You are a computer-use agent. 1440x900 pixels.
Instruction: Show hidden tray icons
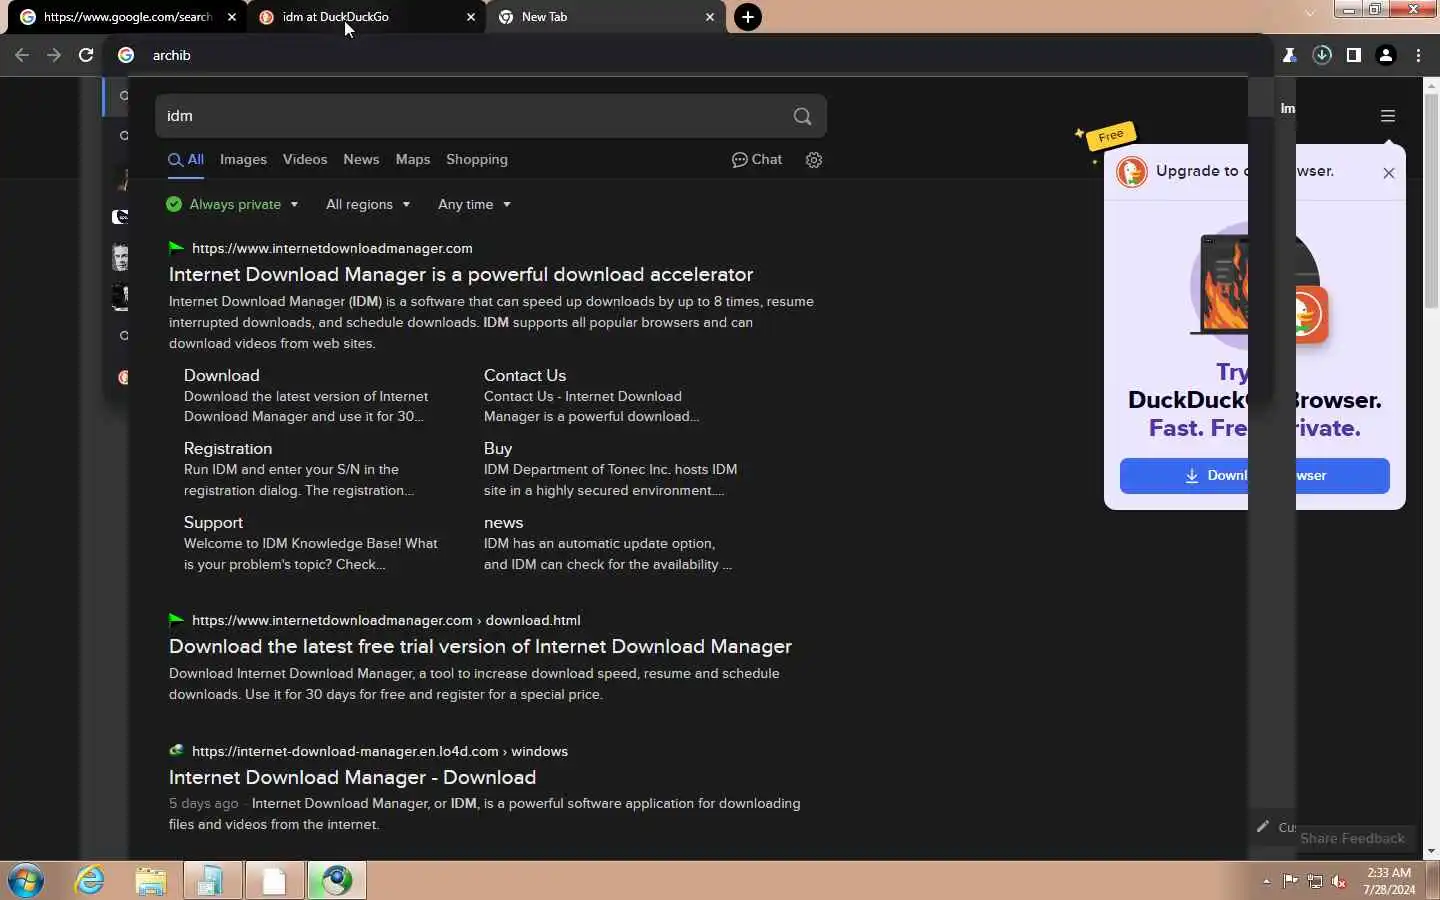tap(1267, 881)
